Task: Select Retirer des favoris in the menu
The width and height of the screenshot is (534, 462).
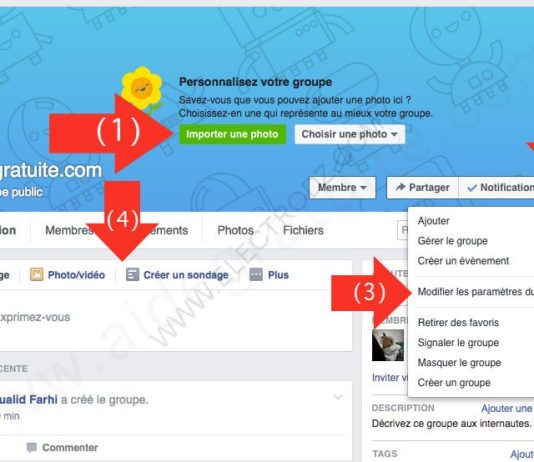Action: click(x=458, y=322)
